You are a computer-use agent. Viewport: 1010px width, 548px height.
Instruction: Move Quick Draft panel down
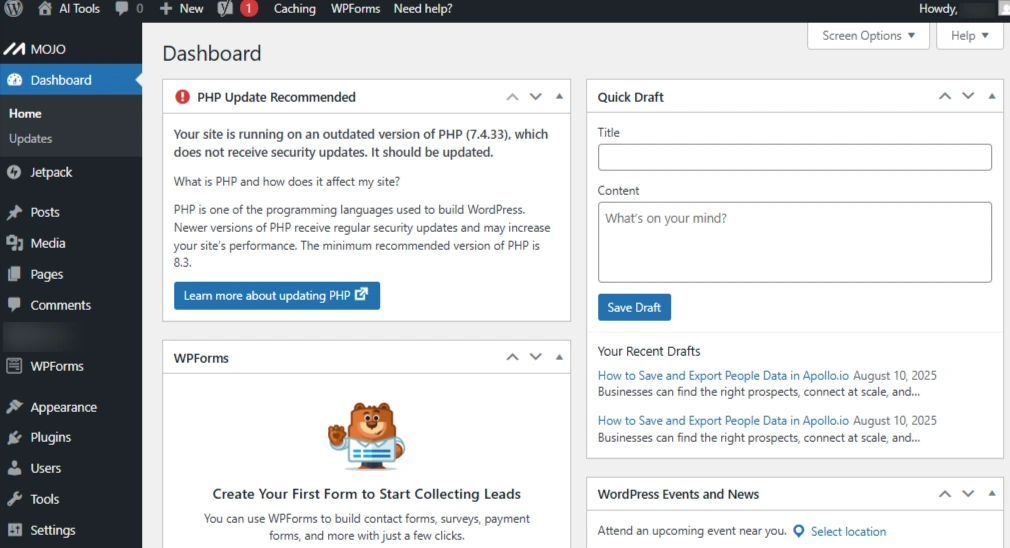968,97
